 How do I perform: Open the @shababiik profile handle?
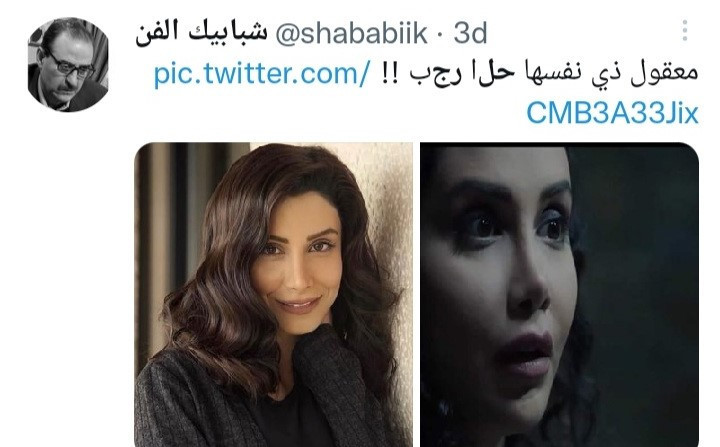pos(351,34)
